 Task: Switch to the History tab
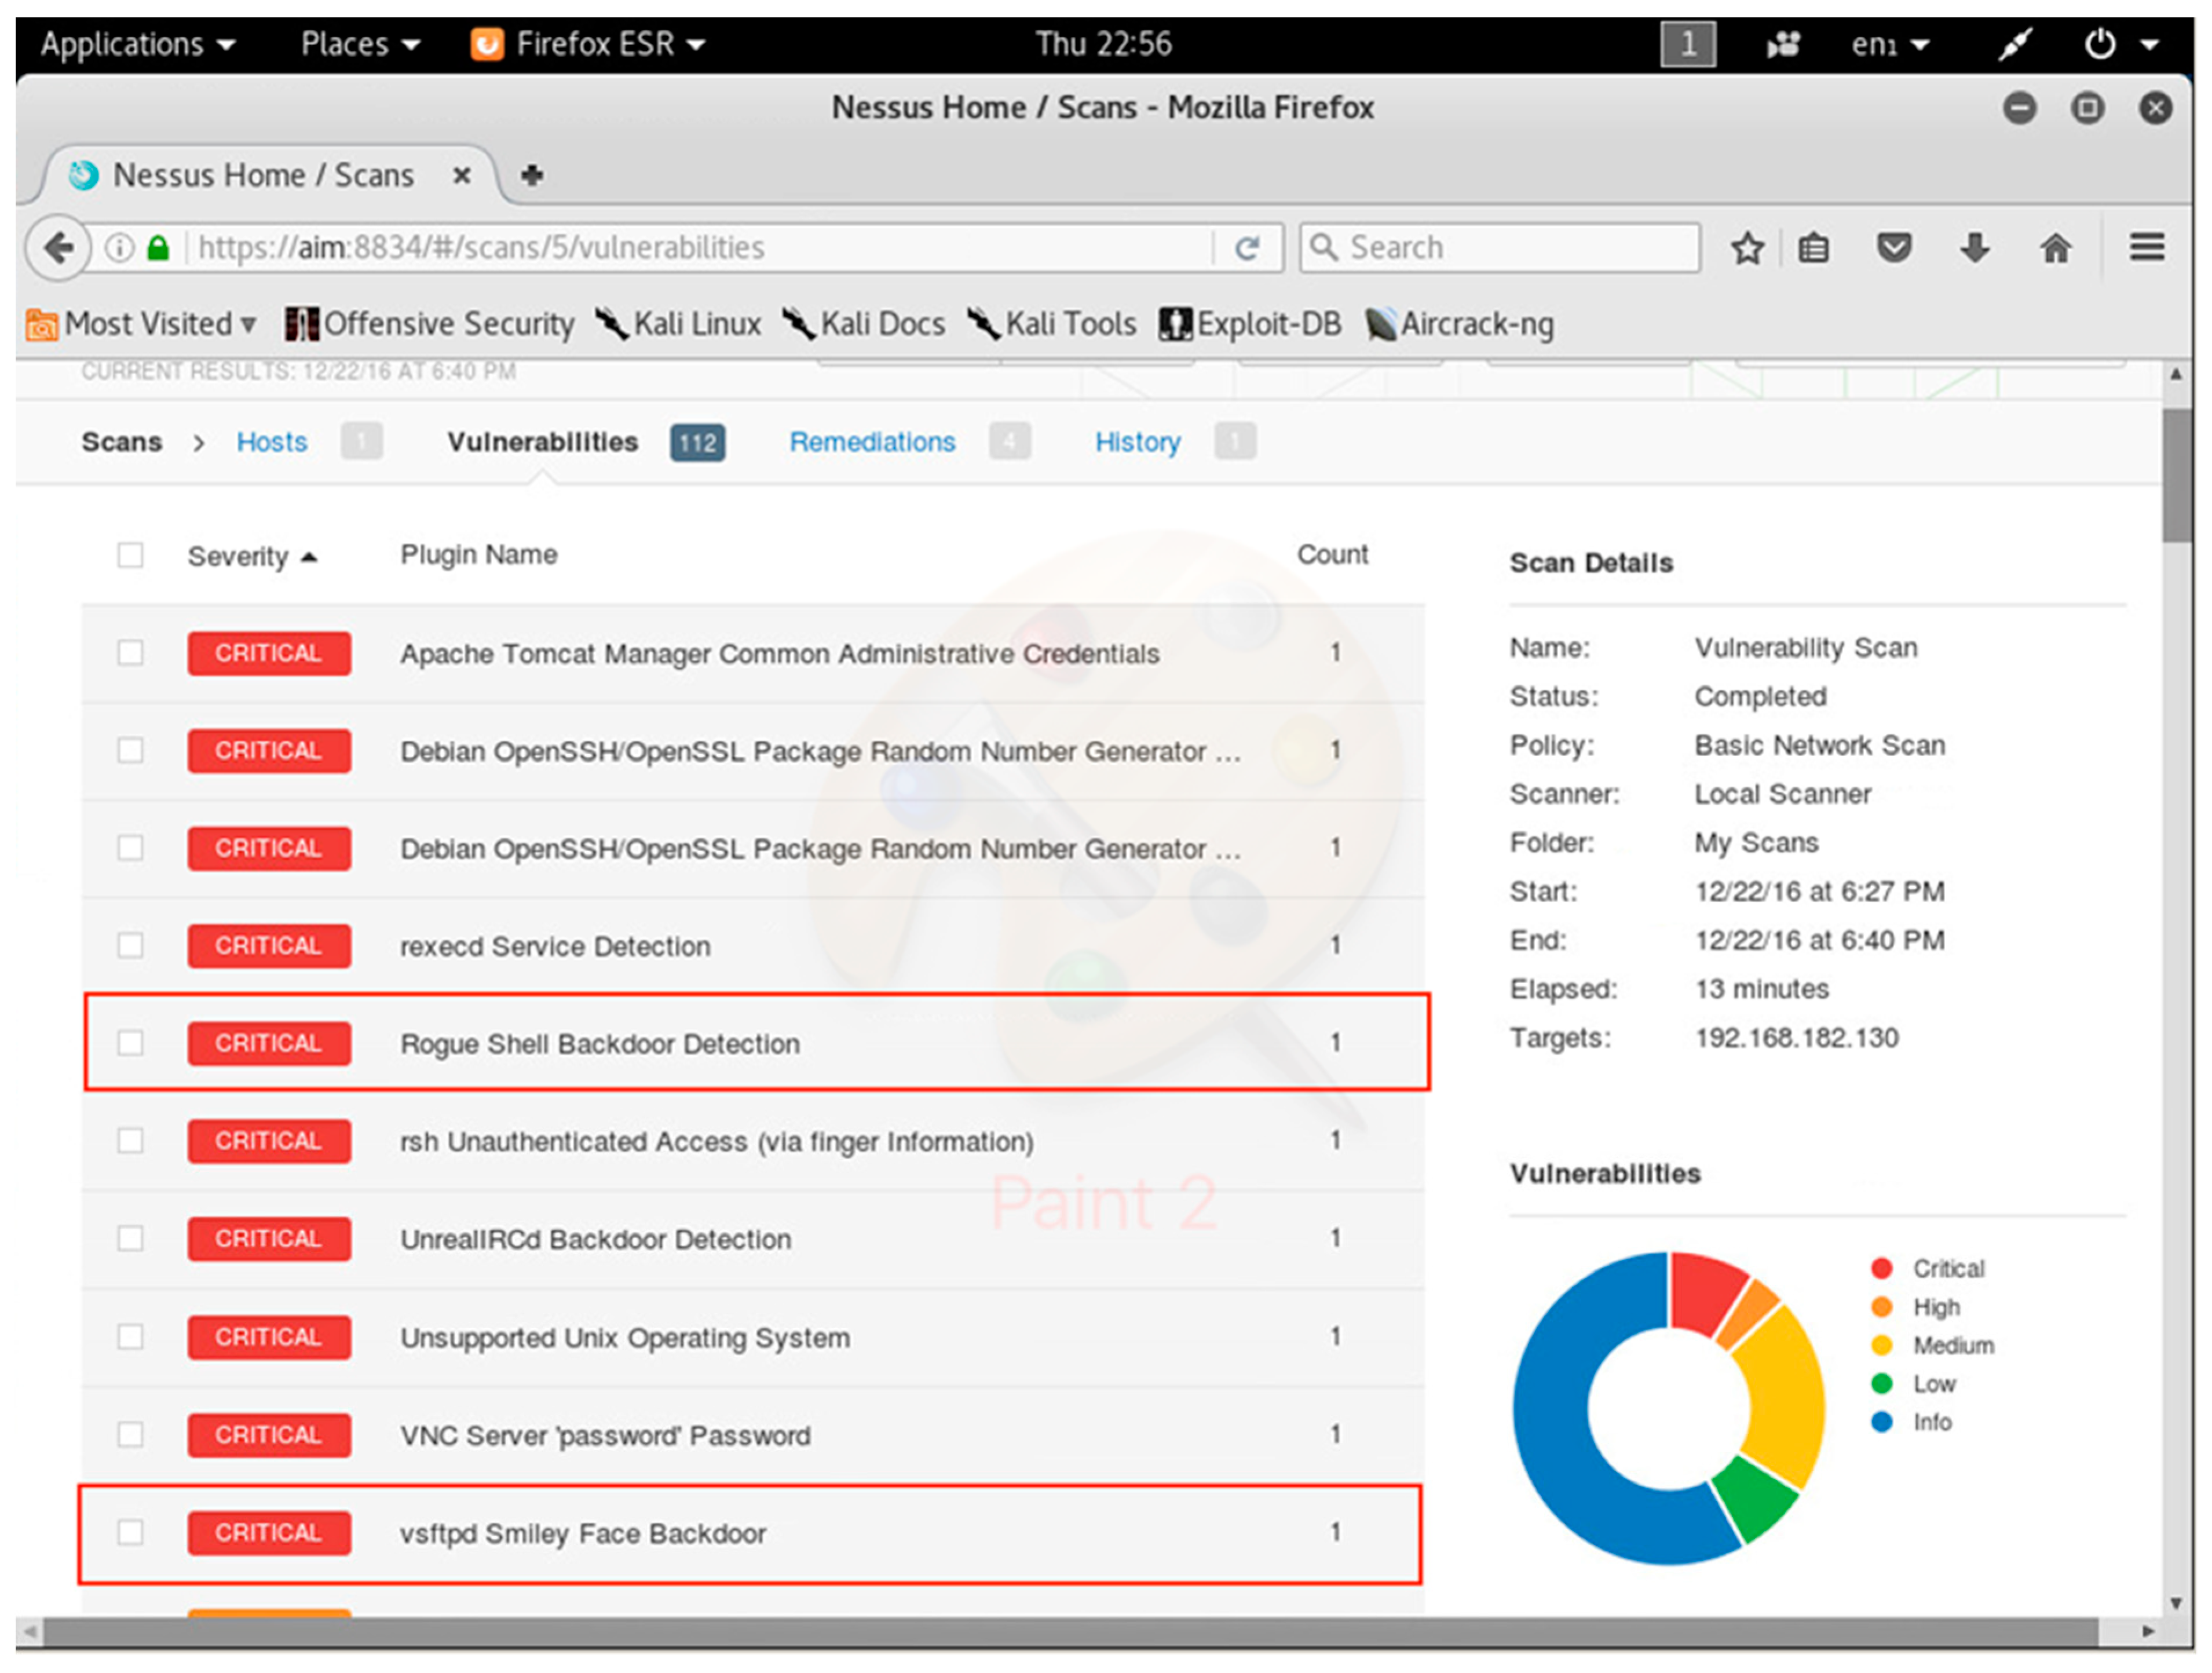click(x=1137, y=442)
